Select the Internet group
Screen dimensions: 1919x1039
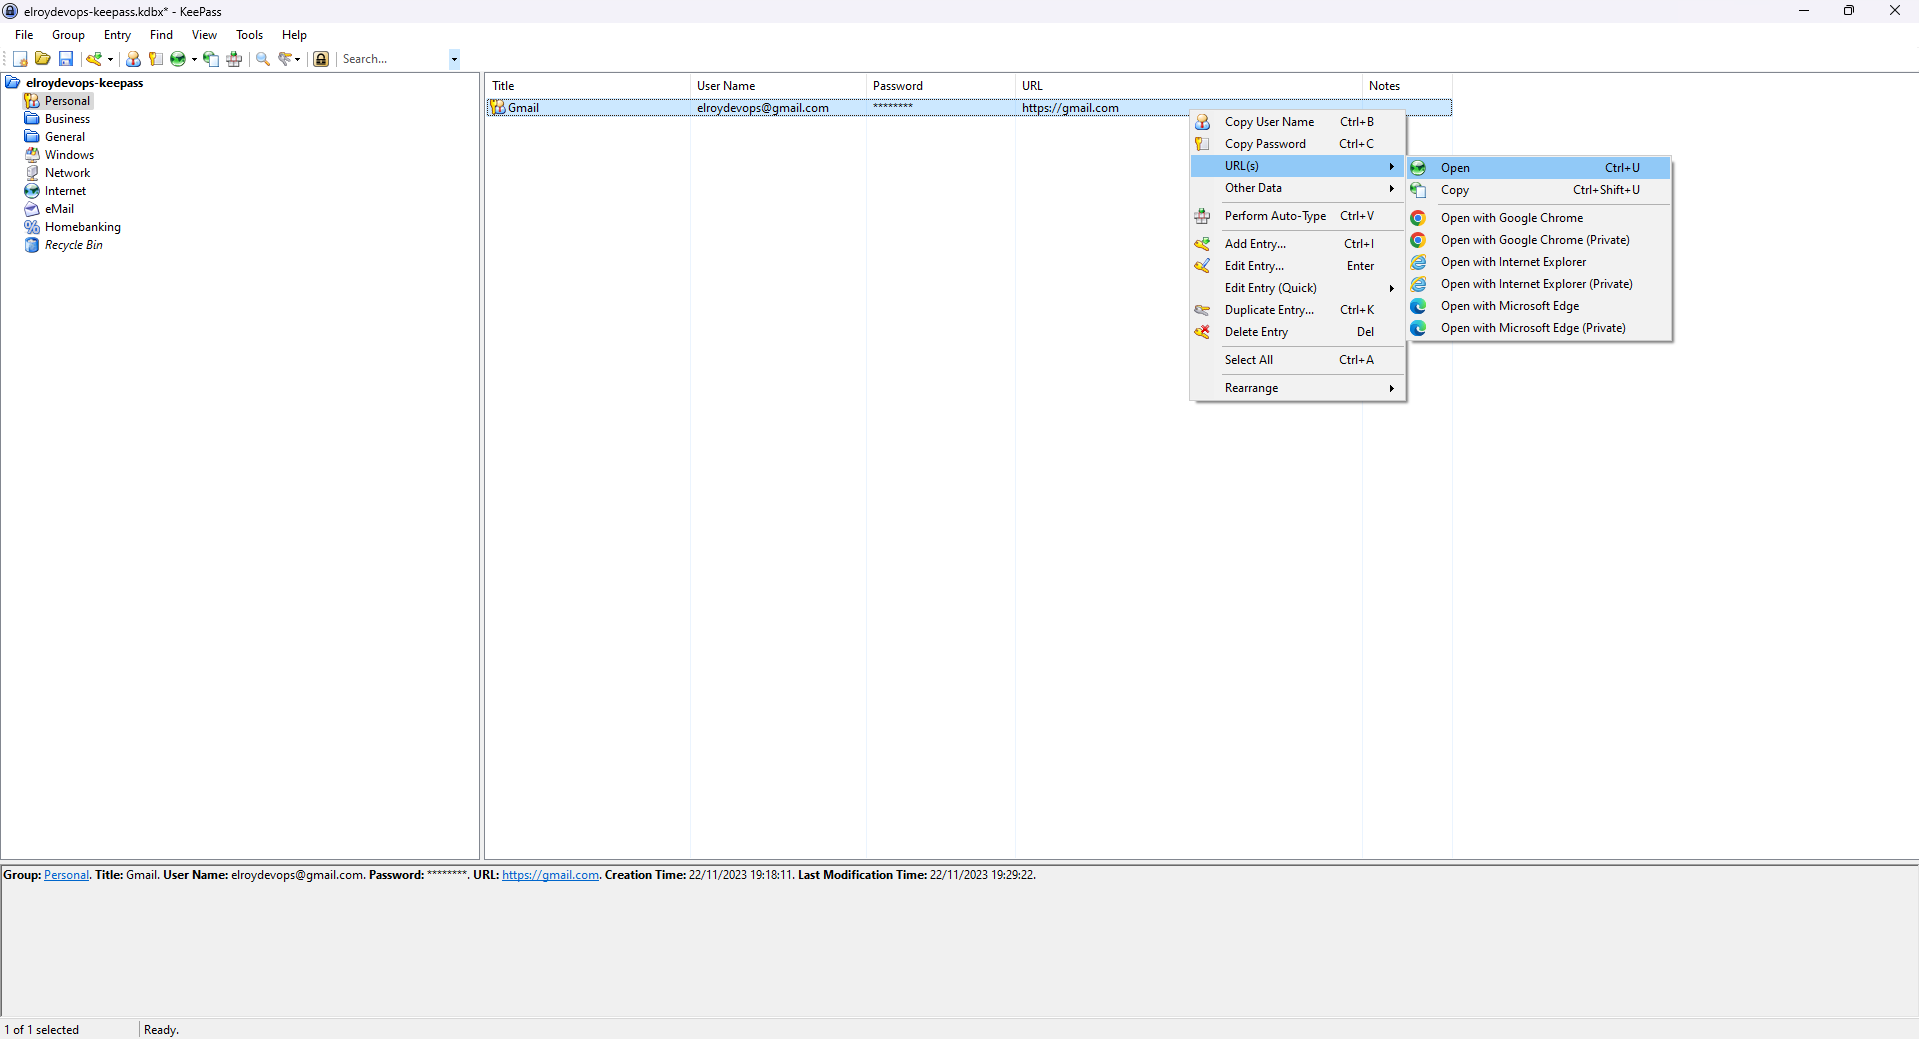(65, 191)
